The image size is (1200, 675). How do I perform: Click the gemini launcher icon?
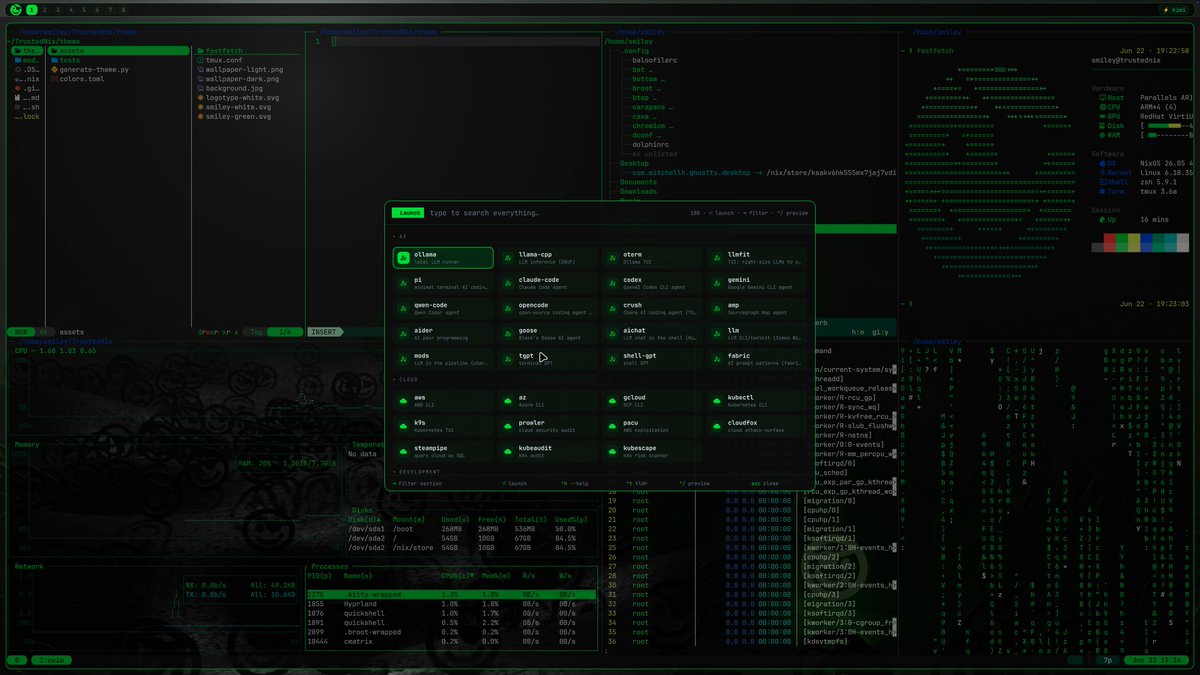pos(717,284)
